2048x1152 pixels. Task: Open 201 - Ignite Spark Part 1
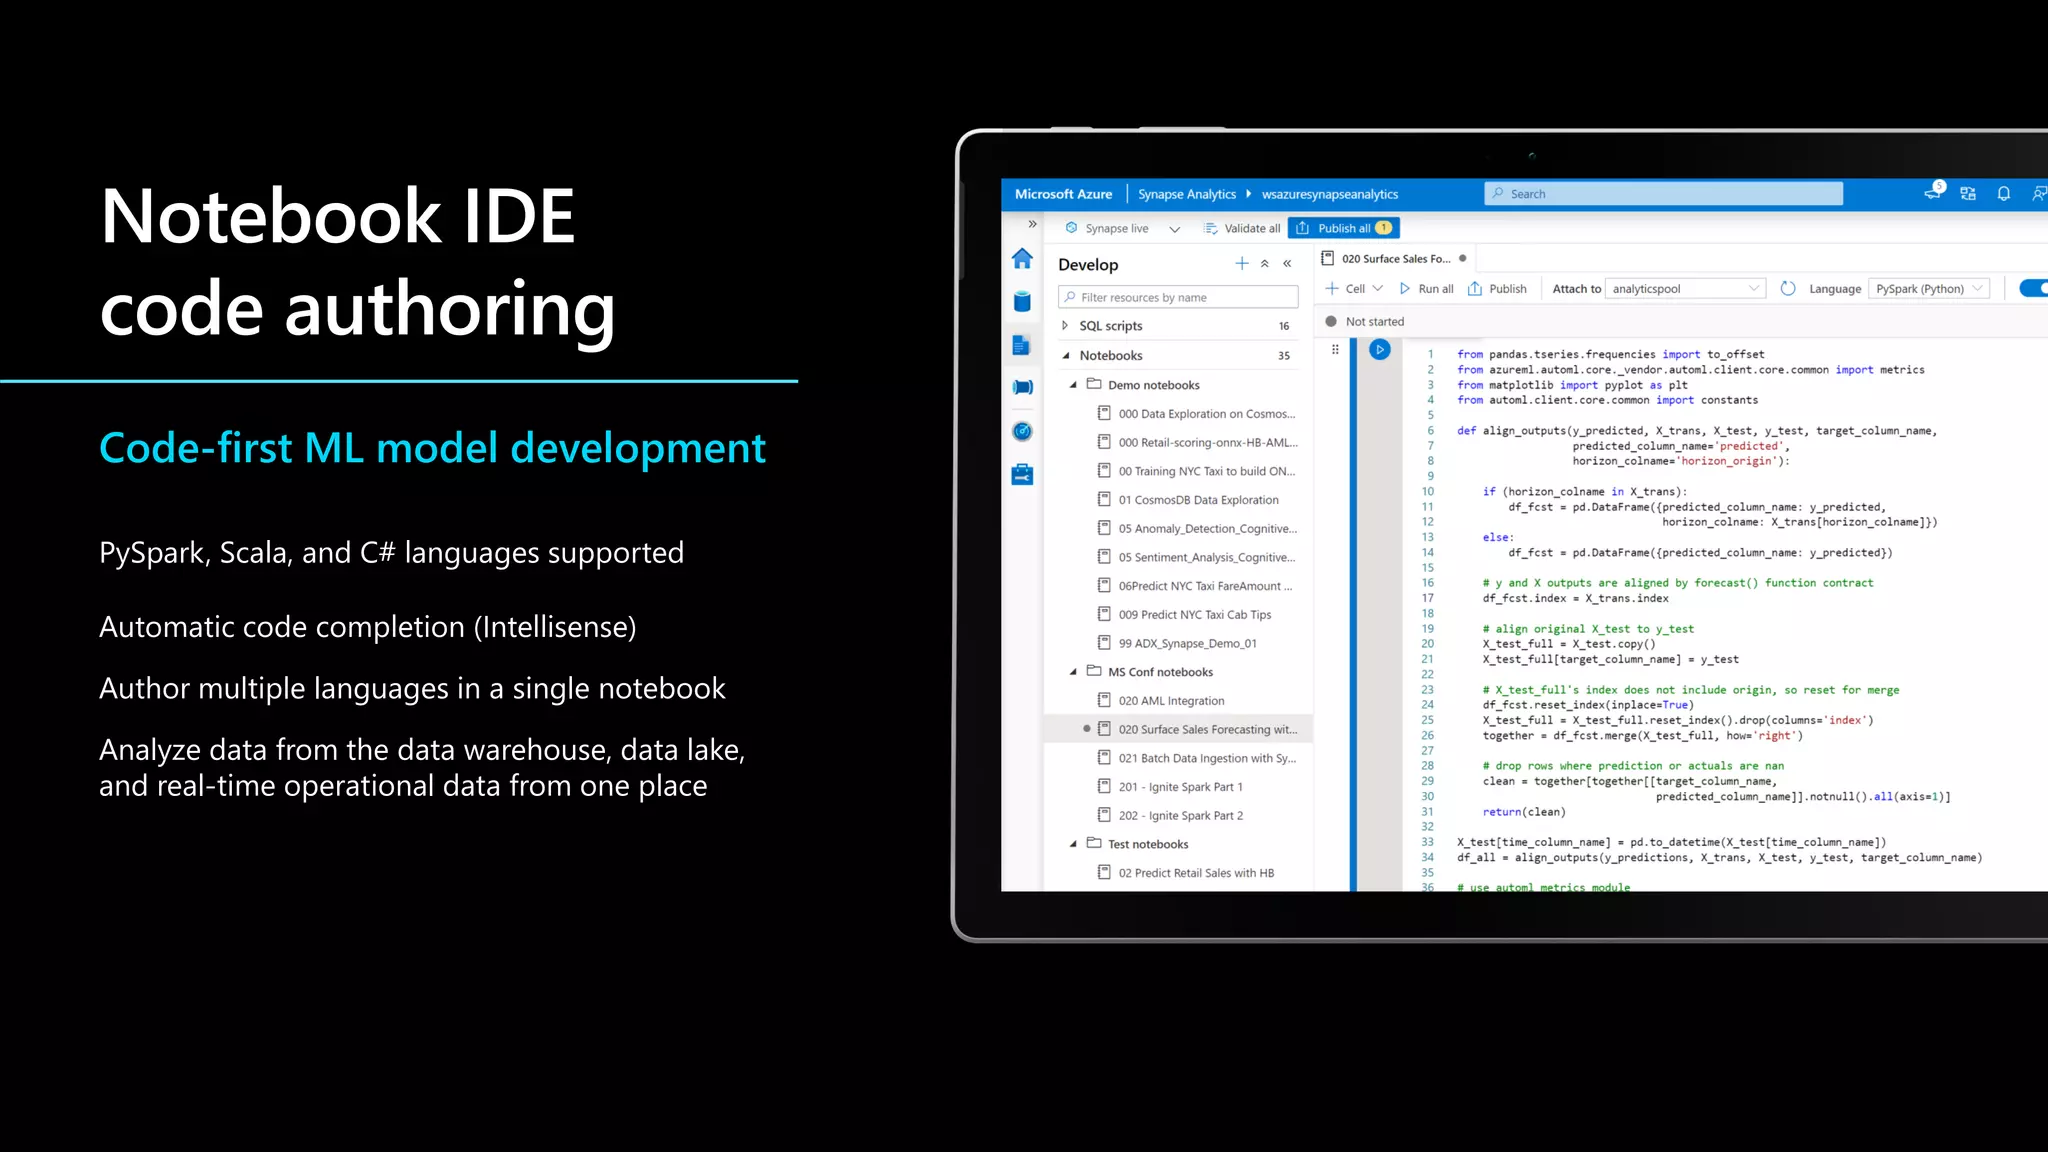[x=1170, y=787]
